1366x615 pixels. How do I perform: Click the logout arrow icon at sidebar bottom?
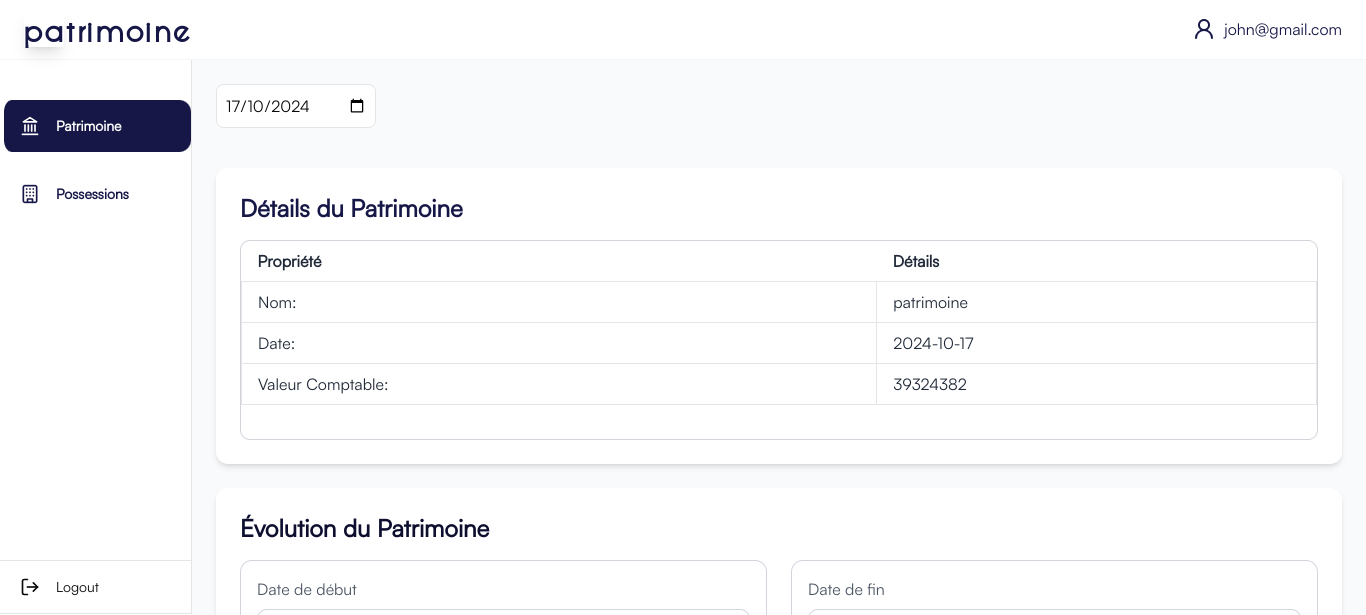(30, 587)
